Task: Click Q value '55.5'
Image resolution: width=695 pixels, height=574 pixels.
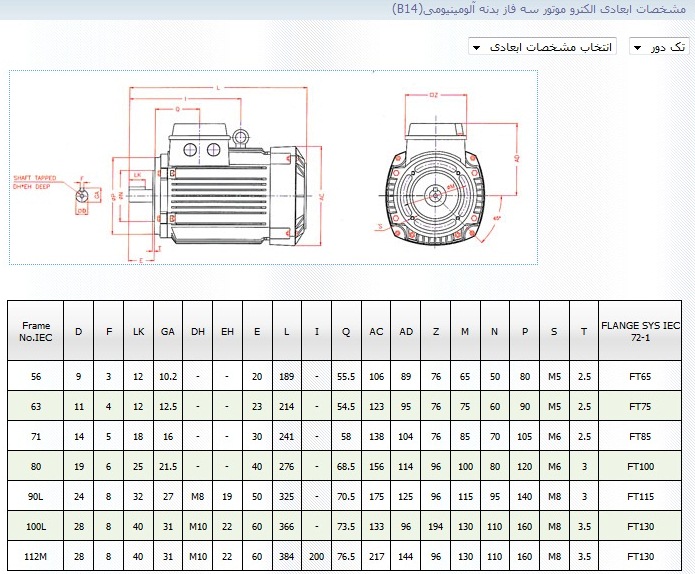Action: 346,376
